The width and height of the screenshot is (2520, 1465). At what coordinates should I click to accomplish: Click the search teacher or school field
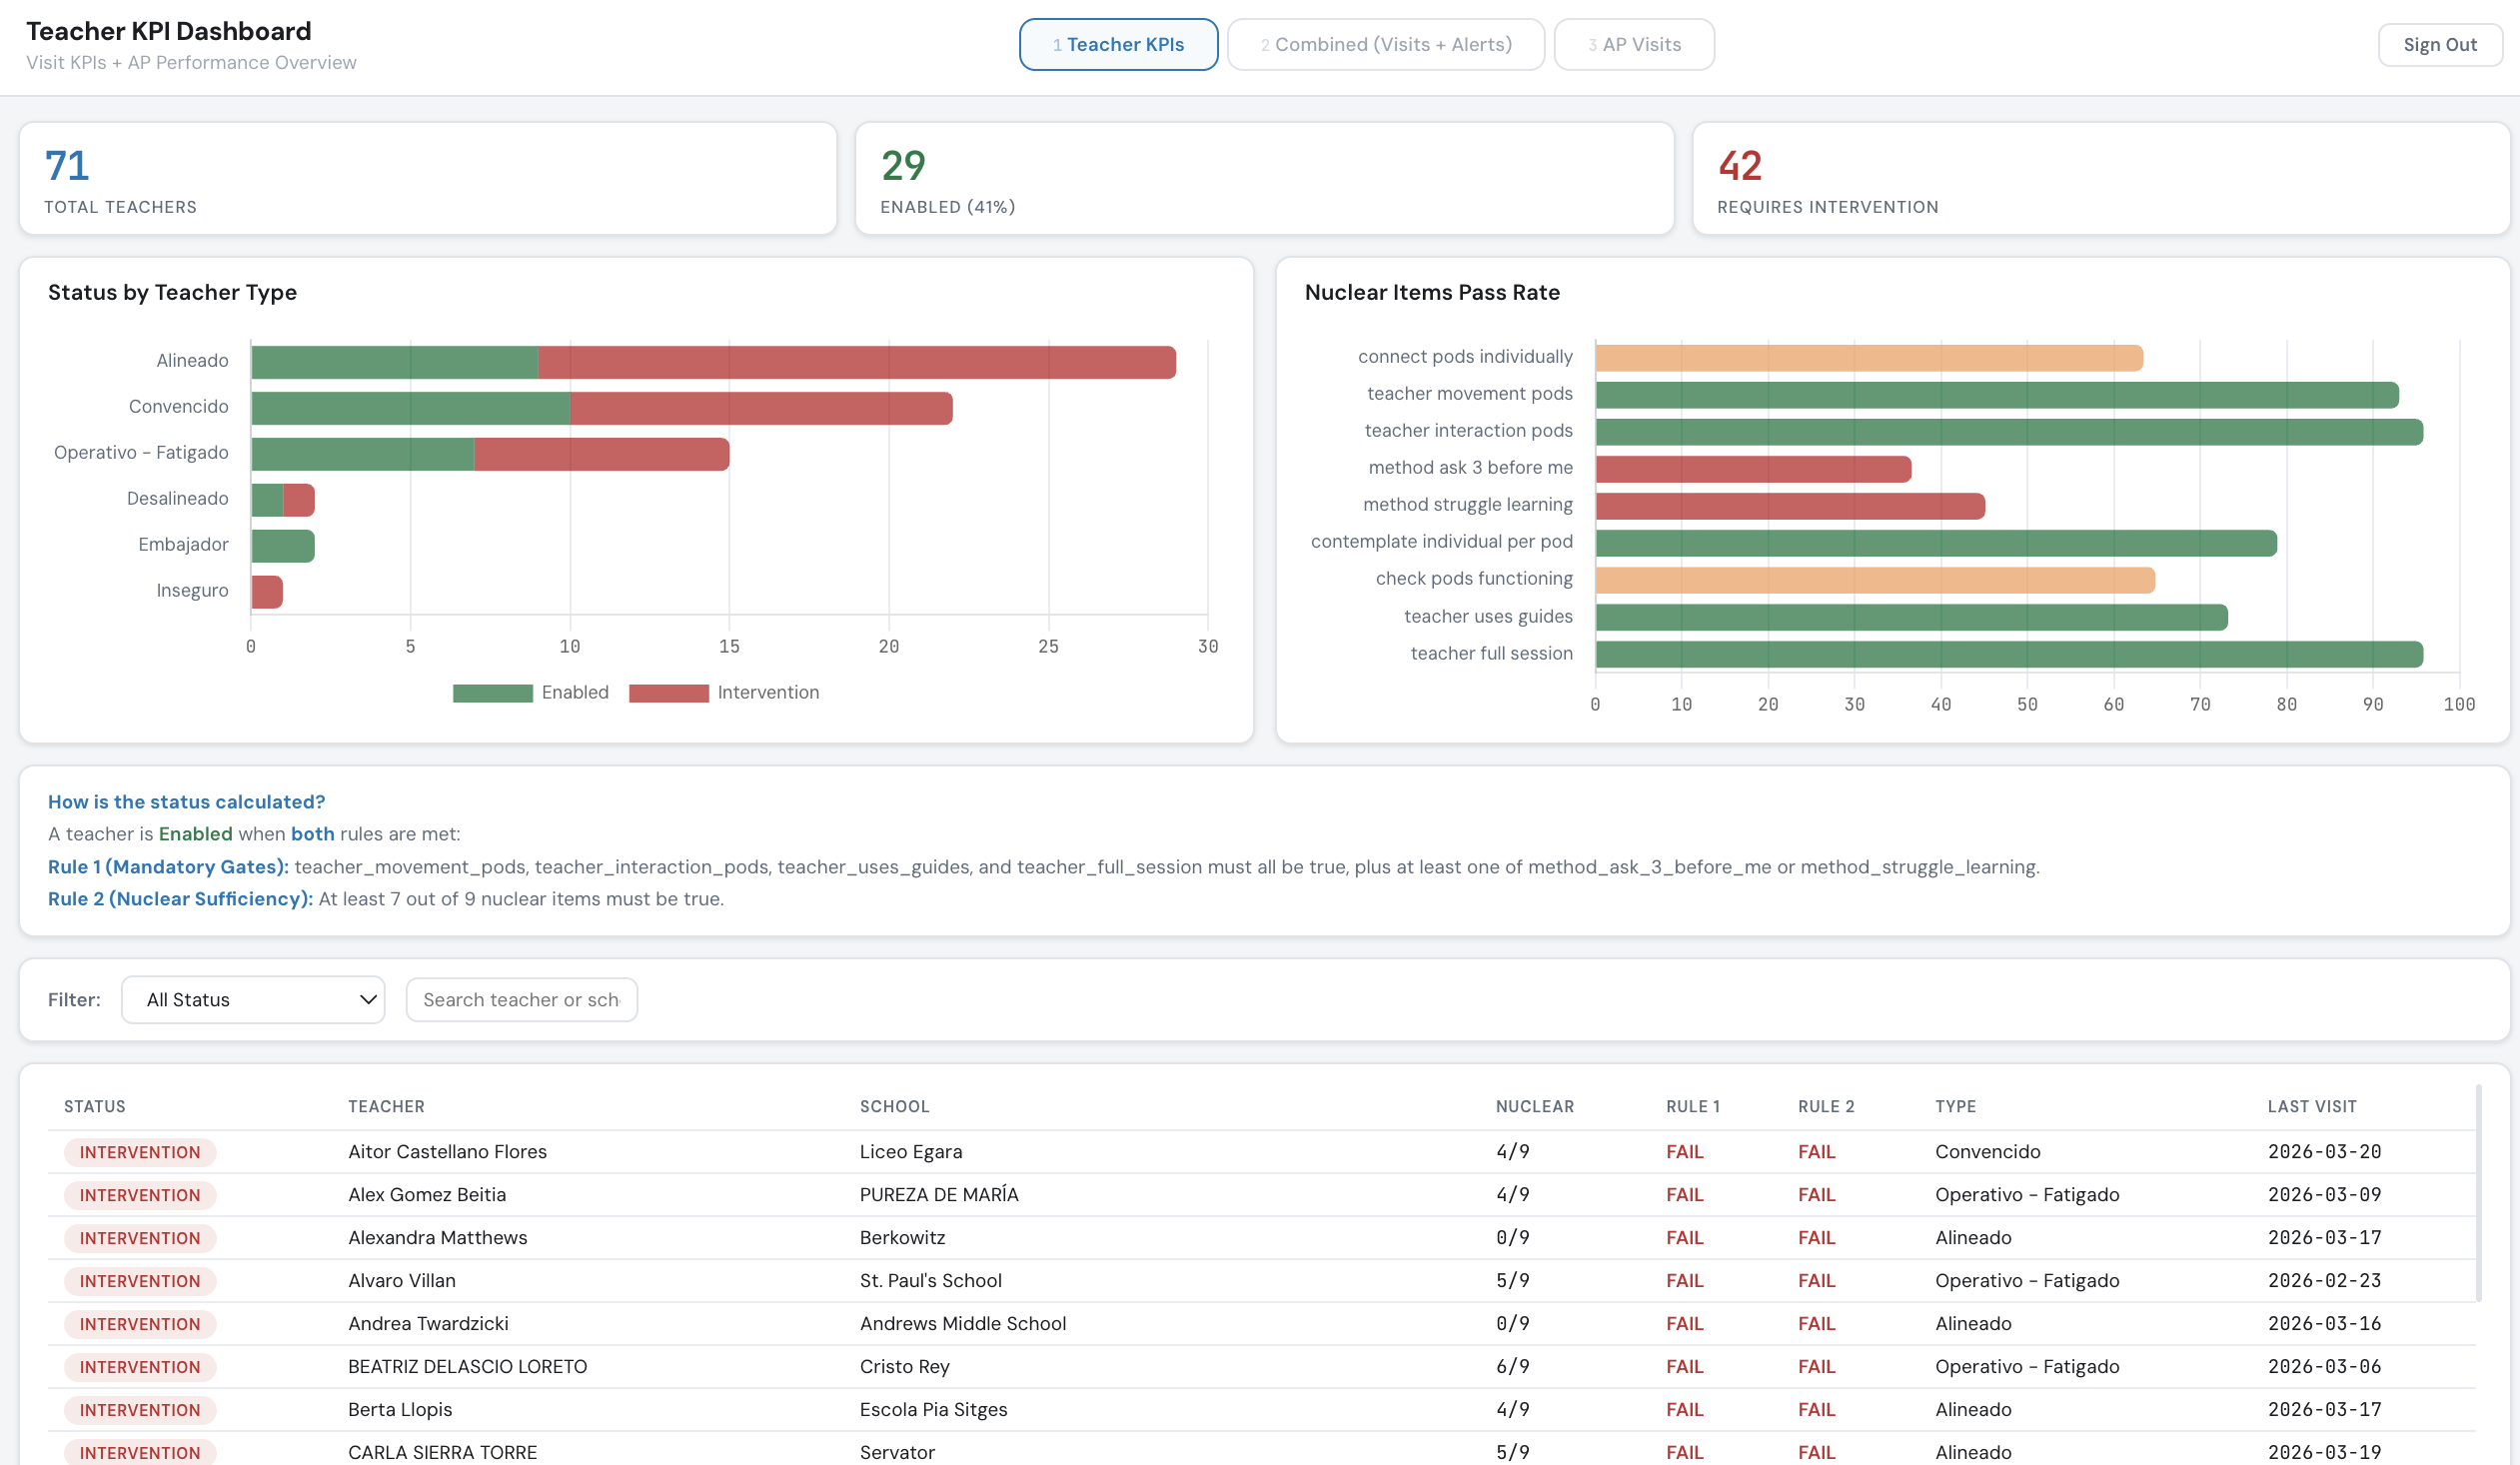pyautogui.click(x=521, y=999)
